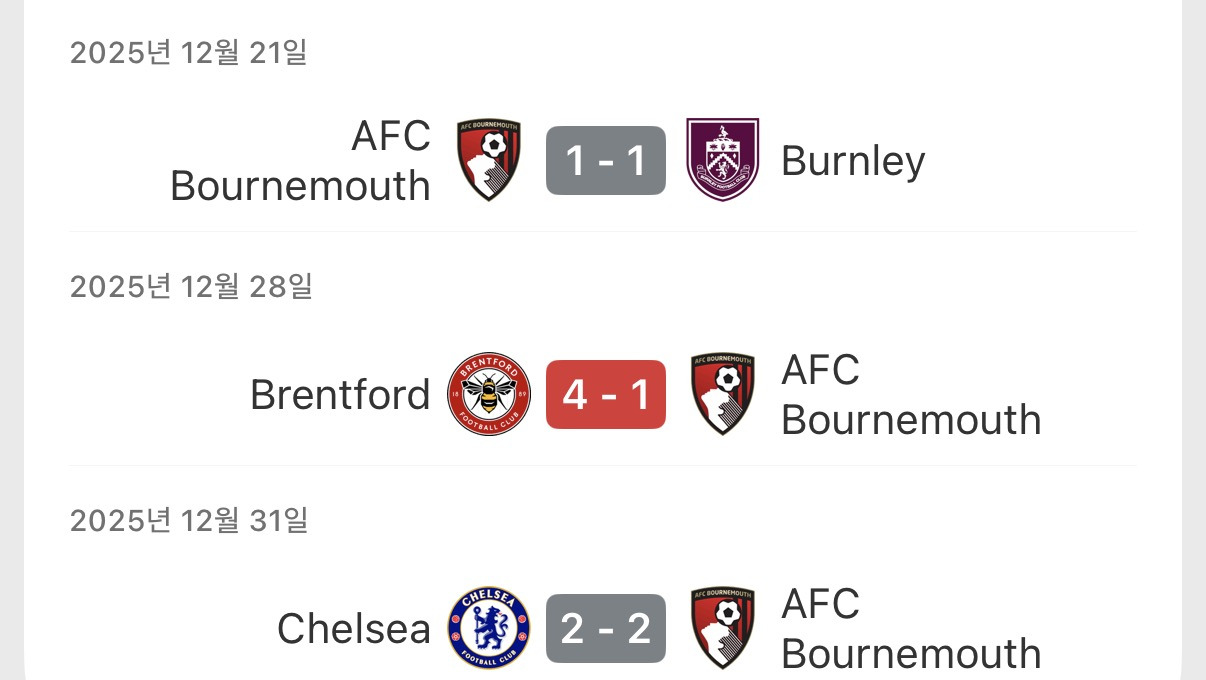Click Bournemouth crest in the Chelsea match

point(723,628)
